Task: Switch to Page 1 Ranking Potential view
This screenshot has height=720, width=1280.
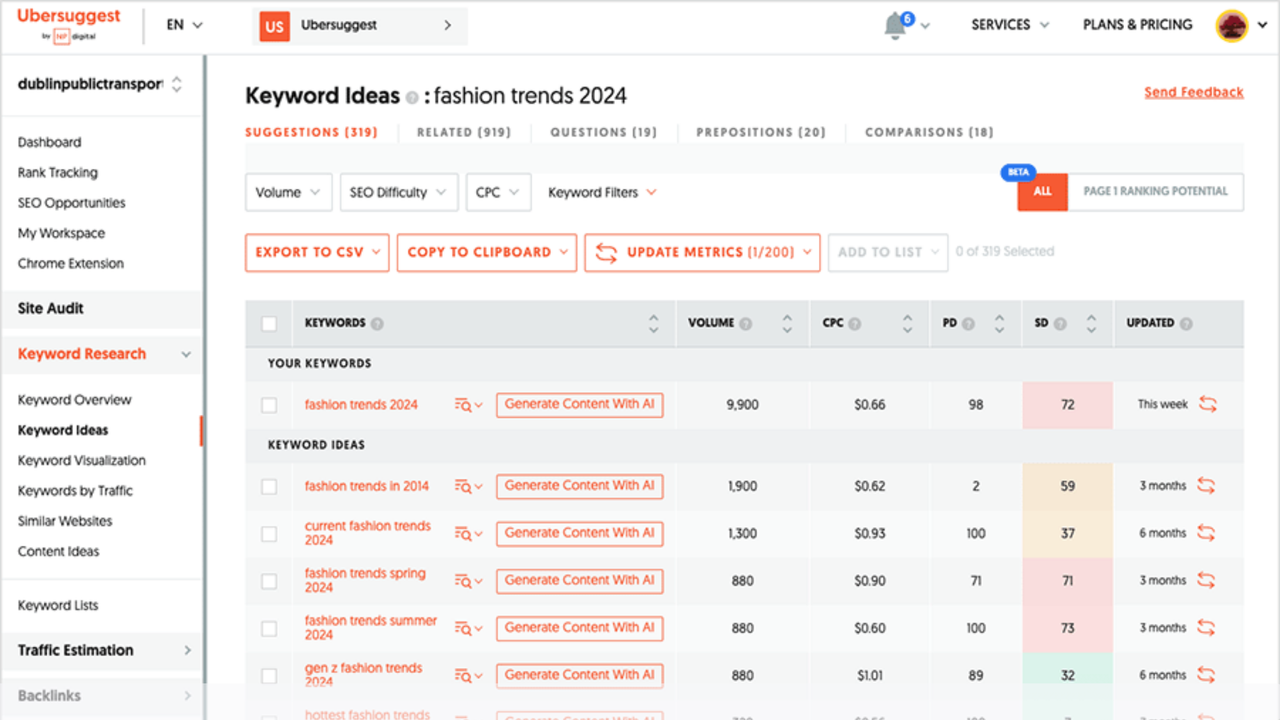Action: [x=1156, y=192]
